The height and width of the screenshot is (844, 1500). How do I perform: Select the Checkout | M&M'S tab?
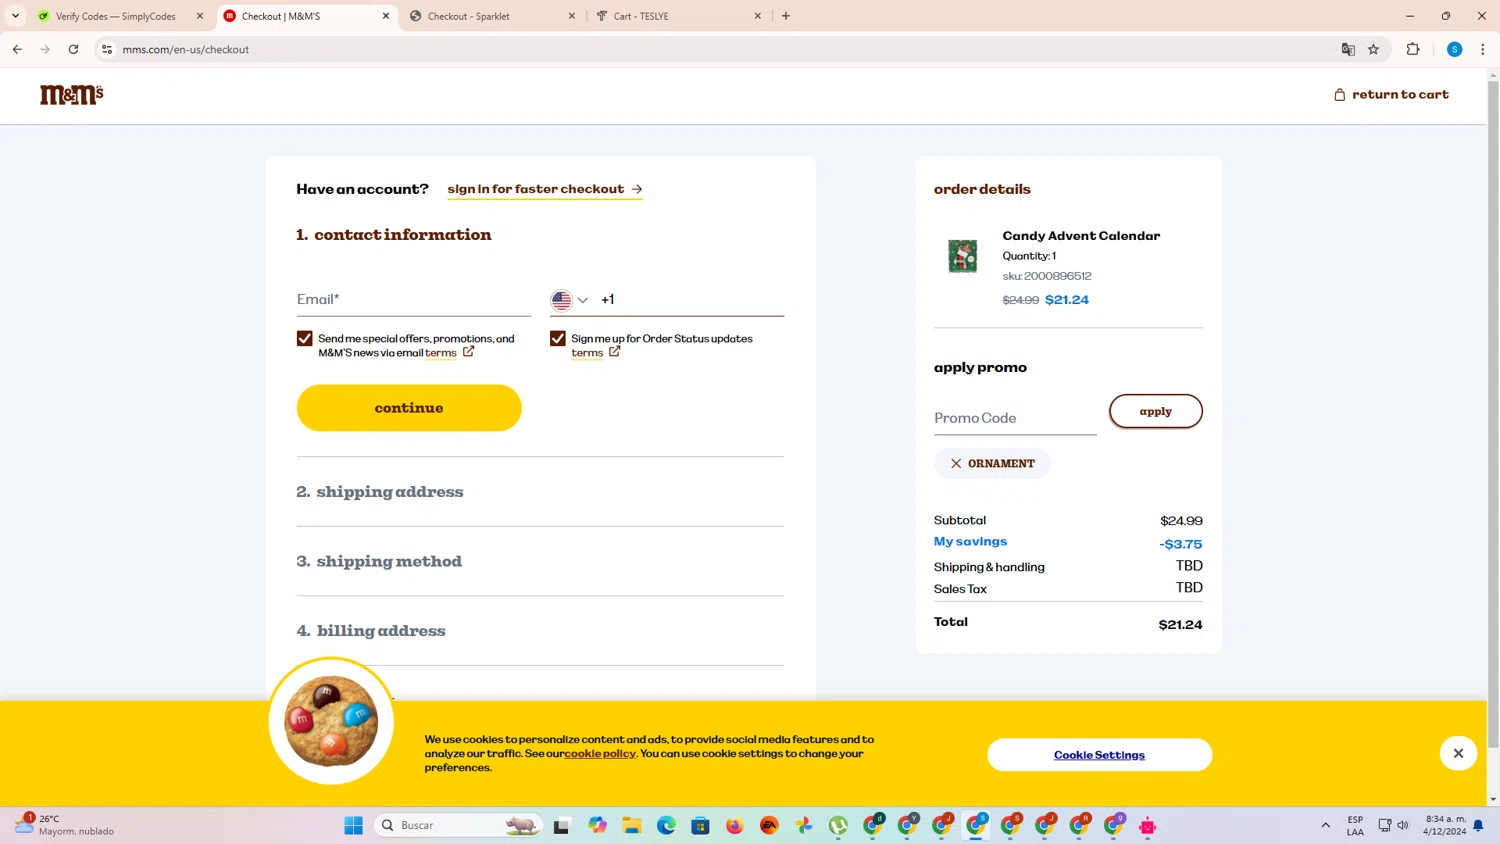307,16
